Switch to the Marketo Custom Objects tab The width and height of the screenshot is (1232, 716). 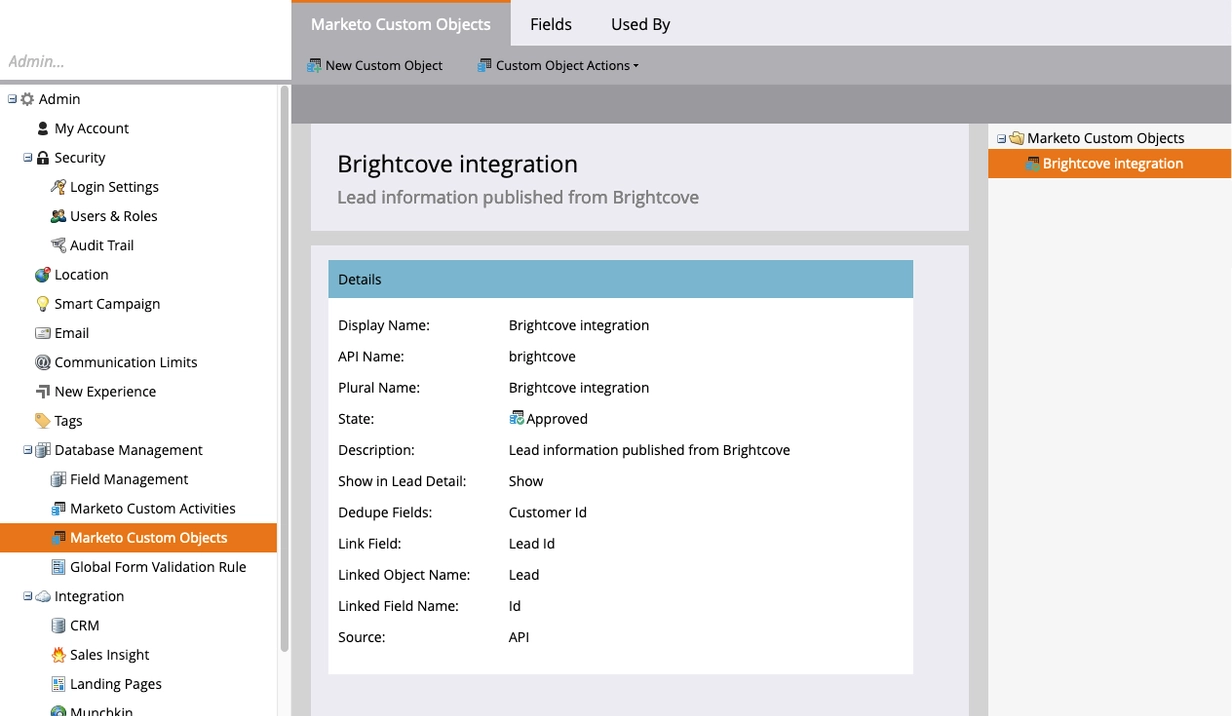[401, 24]
